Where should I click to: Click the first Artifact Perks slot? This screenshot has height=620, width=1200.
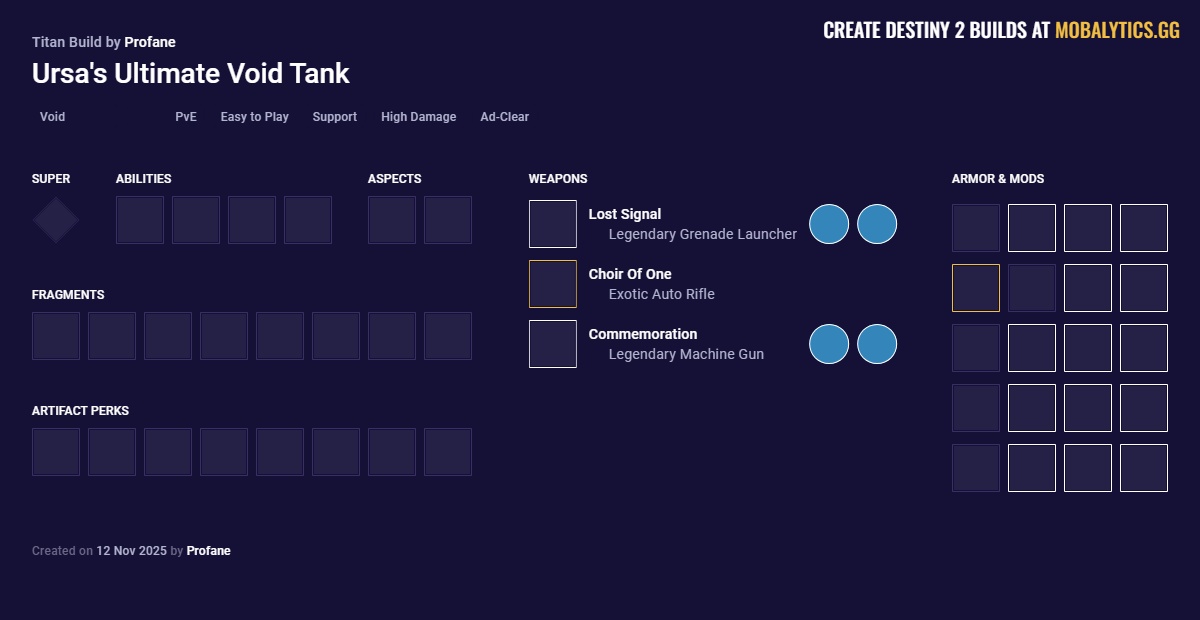click(56, 452)
